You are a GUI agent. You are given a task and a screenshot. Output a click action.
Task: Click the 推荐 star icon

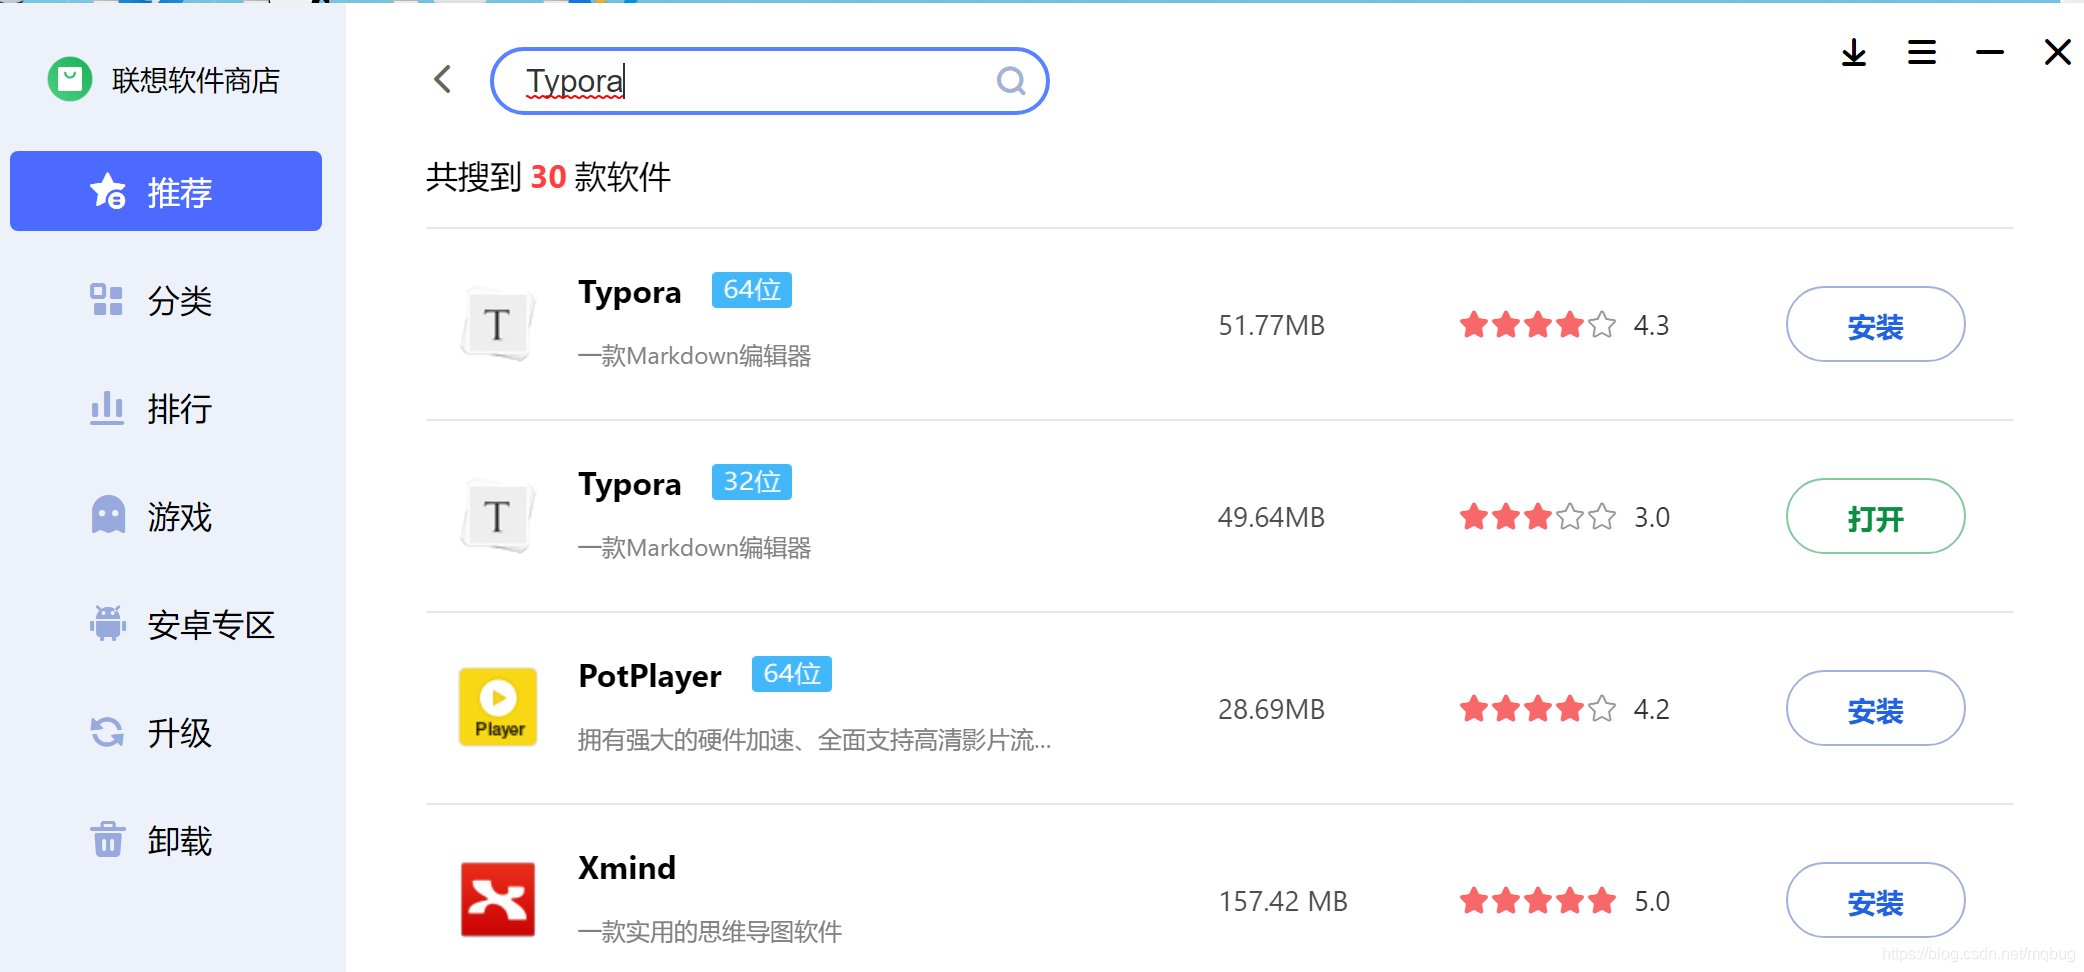click(108, 190)
